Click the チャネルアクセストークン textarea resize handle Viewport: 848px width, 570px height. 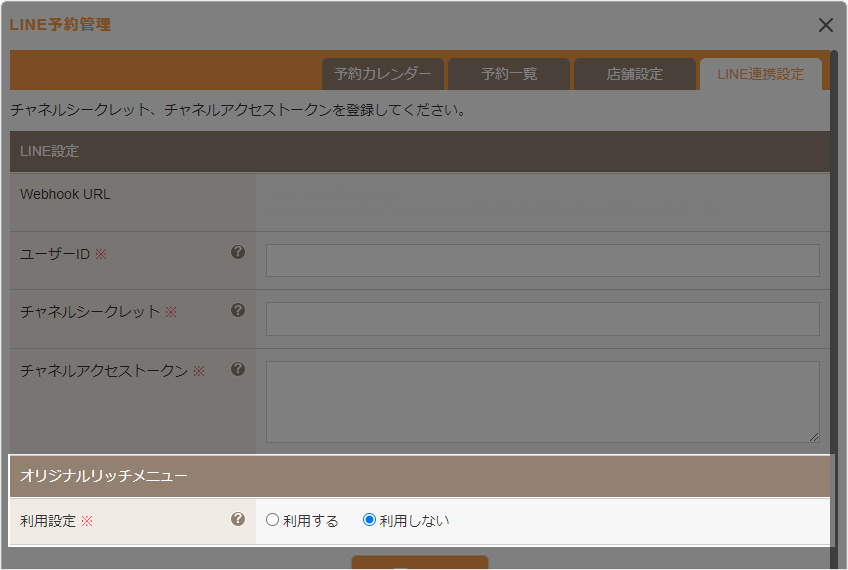click(x=814, y=437)
